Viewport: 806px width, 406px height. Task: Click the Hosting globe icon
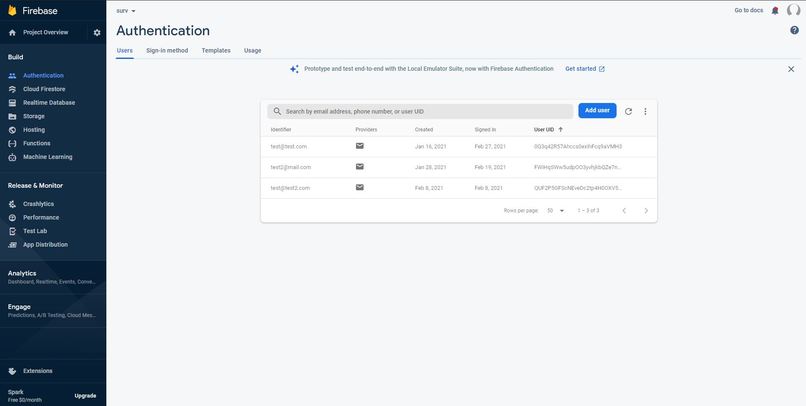pyautogui.click(x=12, y=130)
